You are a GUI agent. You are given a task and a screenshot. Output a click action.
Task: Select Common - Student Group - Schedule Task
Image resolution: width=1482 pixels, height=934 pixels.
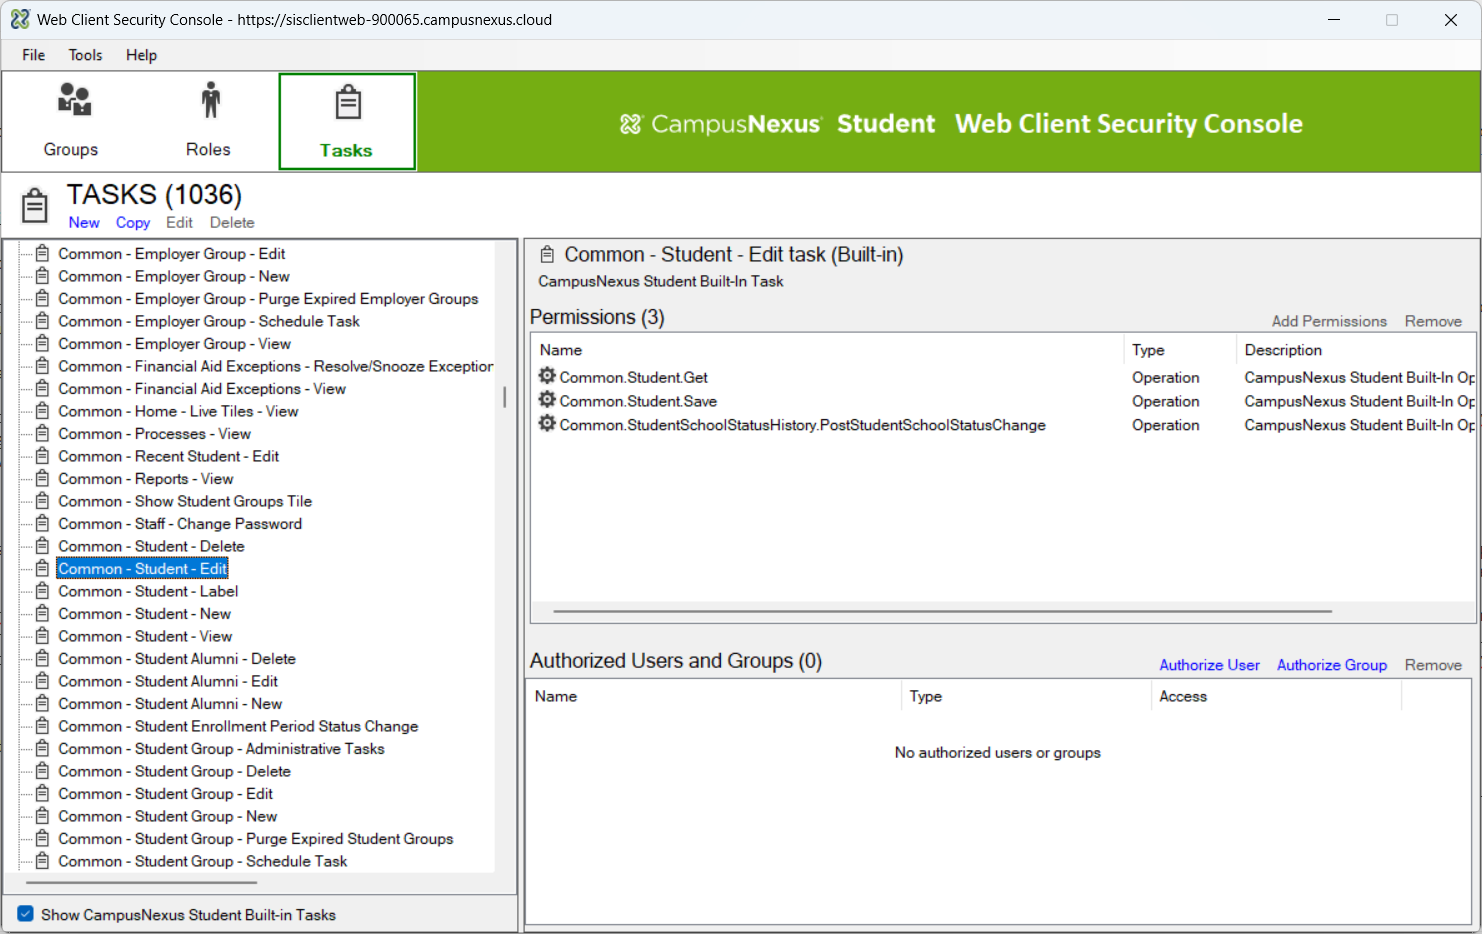203,861
